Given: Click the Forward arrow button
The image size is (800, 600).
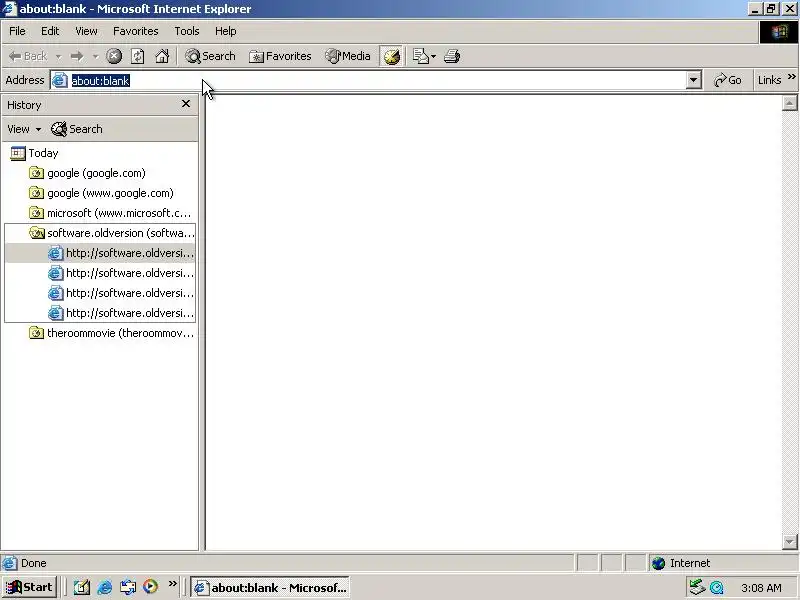Looking at the screenshot, I should tap(77, 56).
